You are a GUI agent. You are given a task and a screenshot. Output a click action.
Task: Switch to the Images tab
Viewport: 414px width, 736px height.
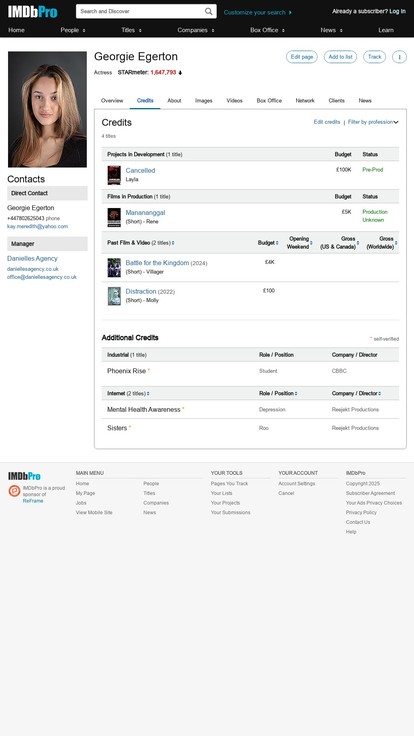204,100
